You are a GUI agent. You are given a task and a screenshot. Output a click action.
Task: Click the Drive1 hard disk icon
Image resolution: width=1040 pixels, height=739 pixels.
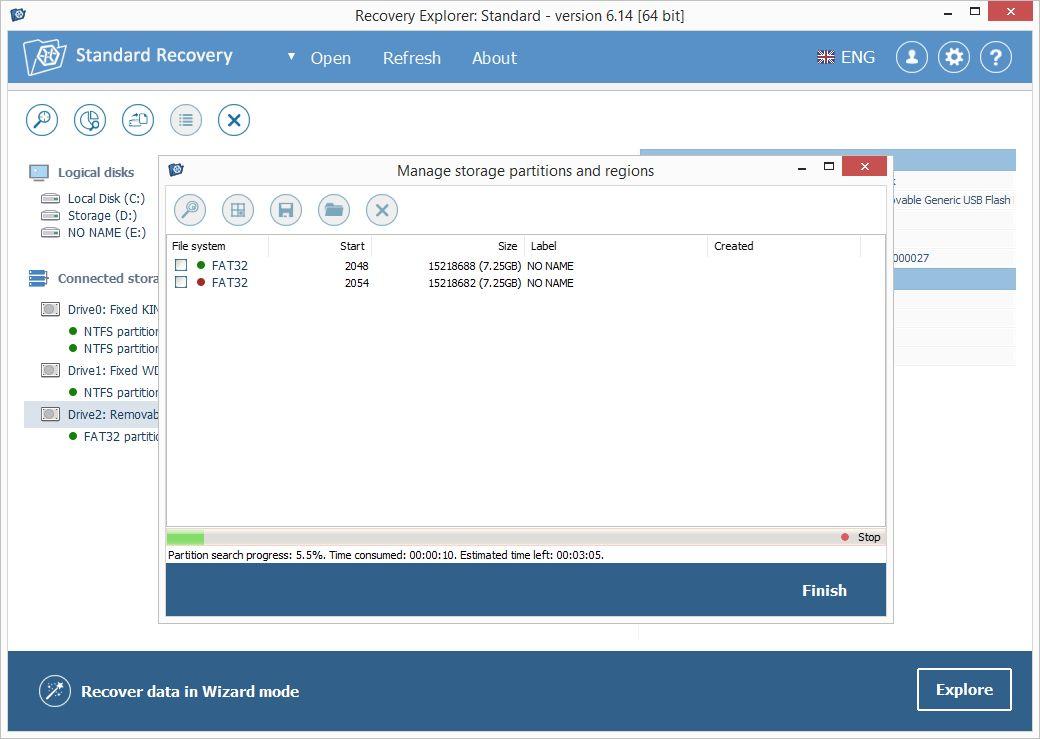click(50, 370)
